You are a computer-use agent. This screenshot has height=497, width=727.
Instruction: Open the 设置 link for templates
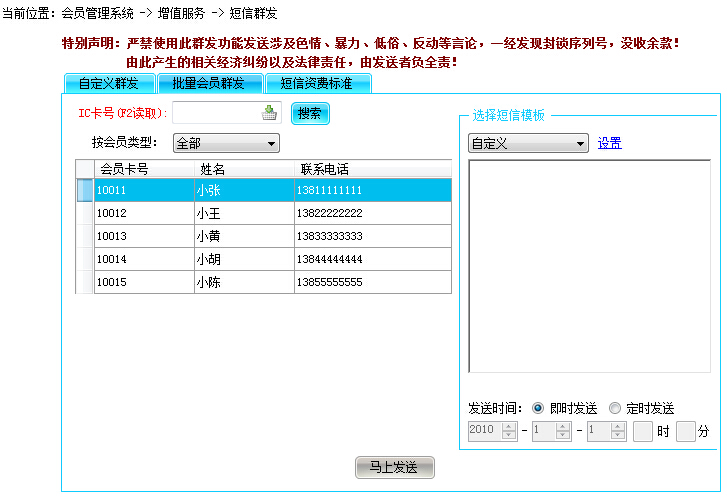coord(609,144)
